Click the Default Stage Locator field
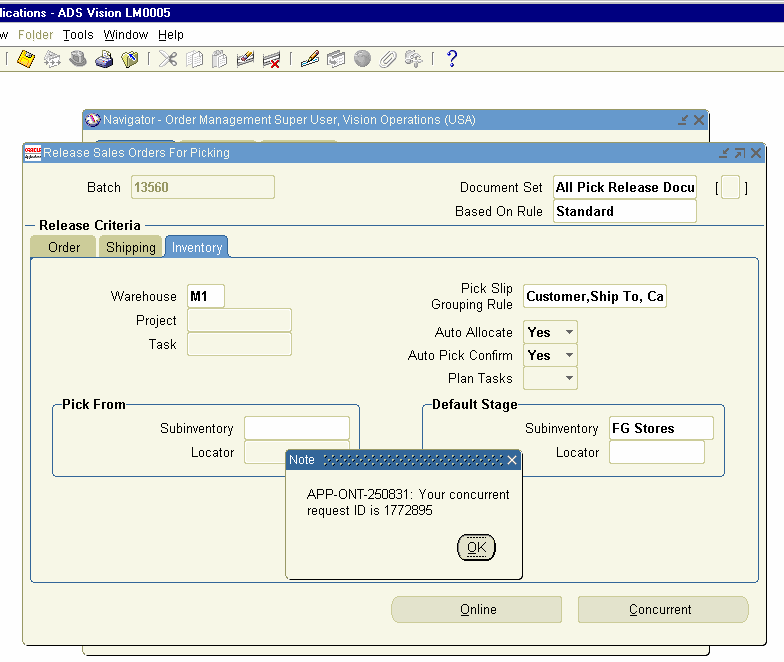The height and width of the screenshot is (662, 784). click(x=657, y=452)
